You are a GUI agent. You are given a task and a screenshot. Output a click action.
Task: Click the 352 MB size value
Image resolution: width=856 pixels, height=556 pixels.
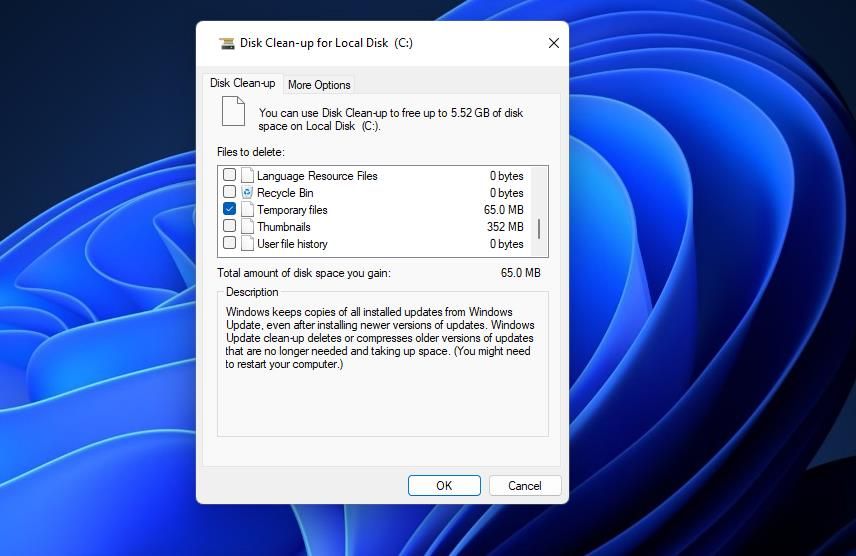[x=505, y=227]
